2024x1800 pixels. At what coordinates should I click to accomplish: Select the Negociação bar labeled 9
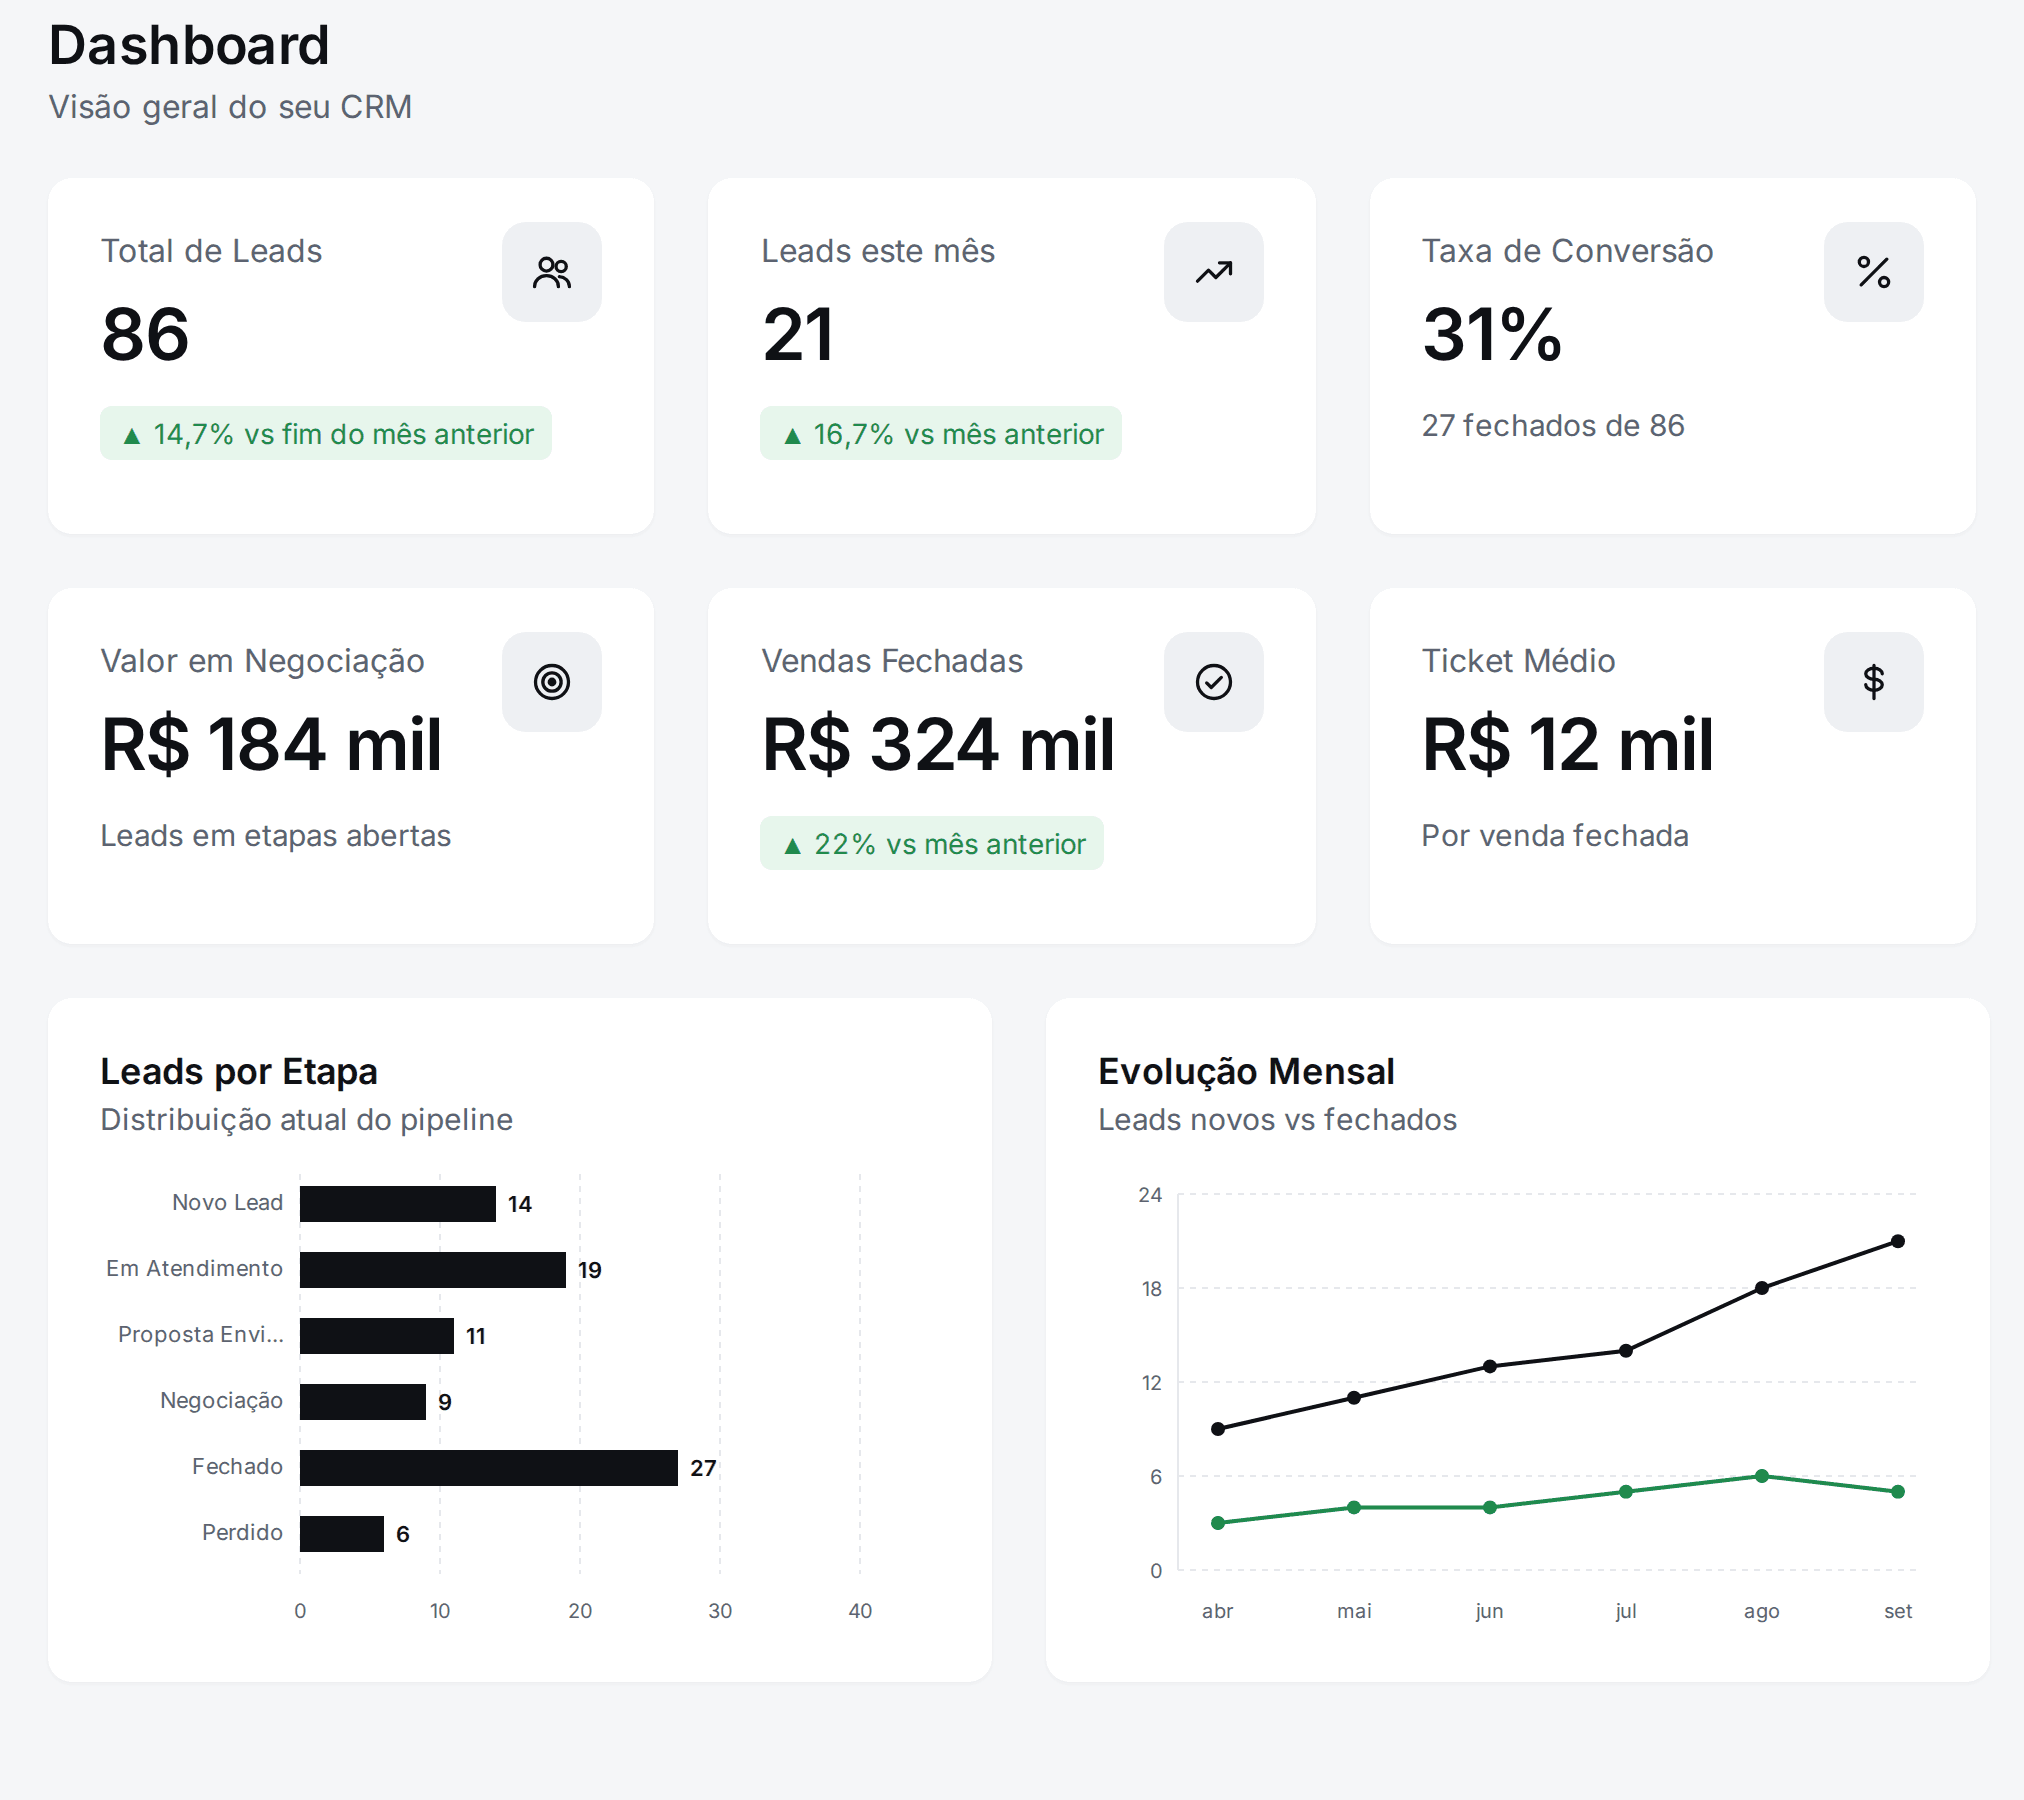coord(363,1402)
